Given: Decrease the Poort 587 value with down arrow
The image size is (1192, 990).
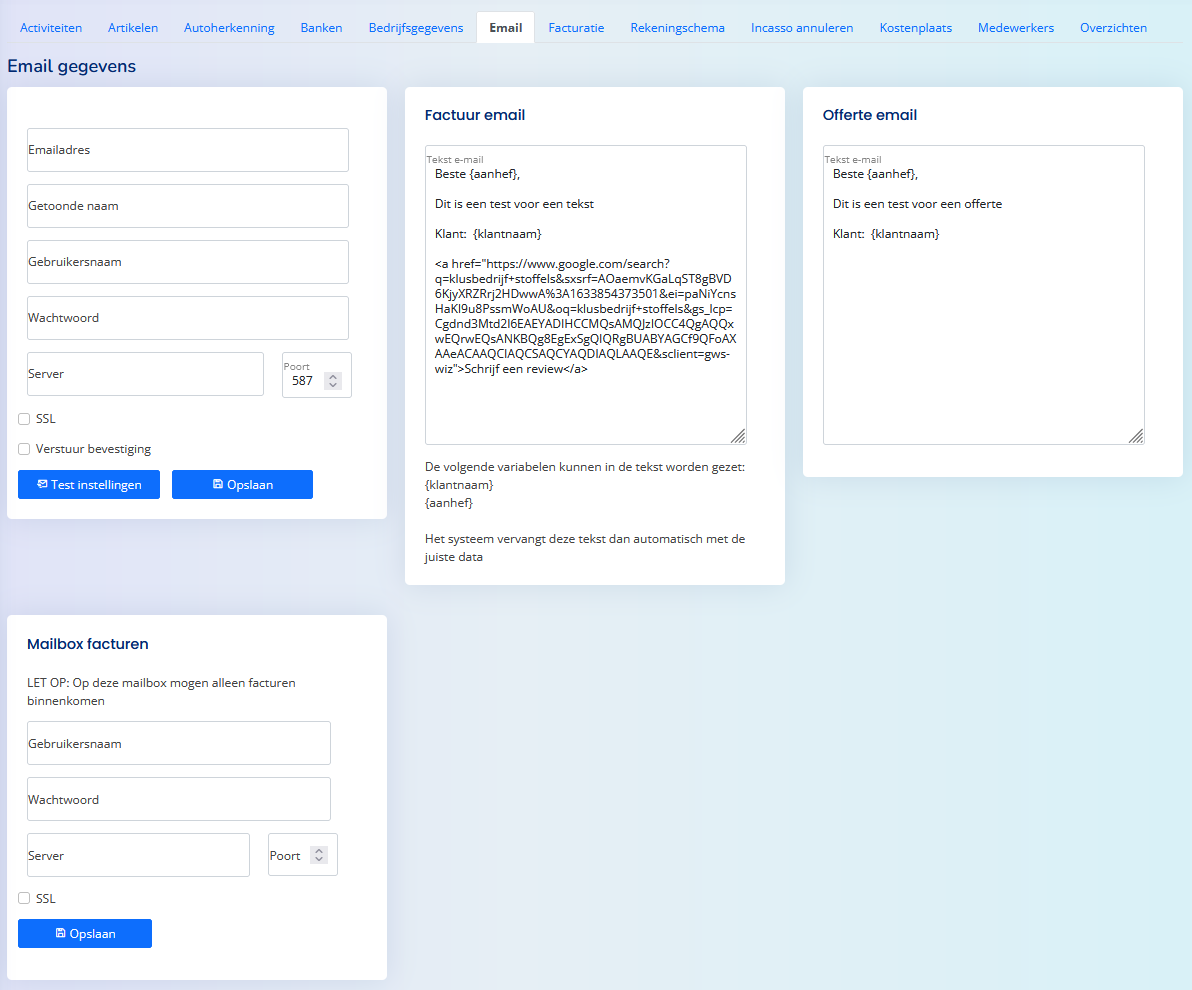Looking at the screenshot, I should click(x=333, y=385).
